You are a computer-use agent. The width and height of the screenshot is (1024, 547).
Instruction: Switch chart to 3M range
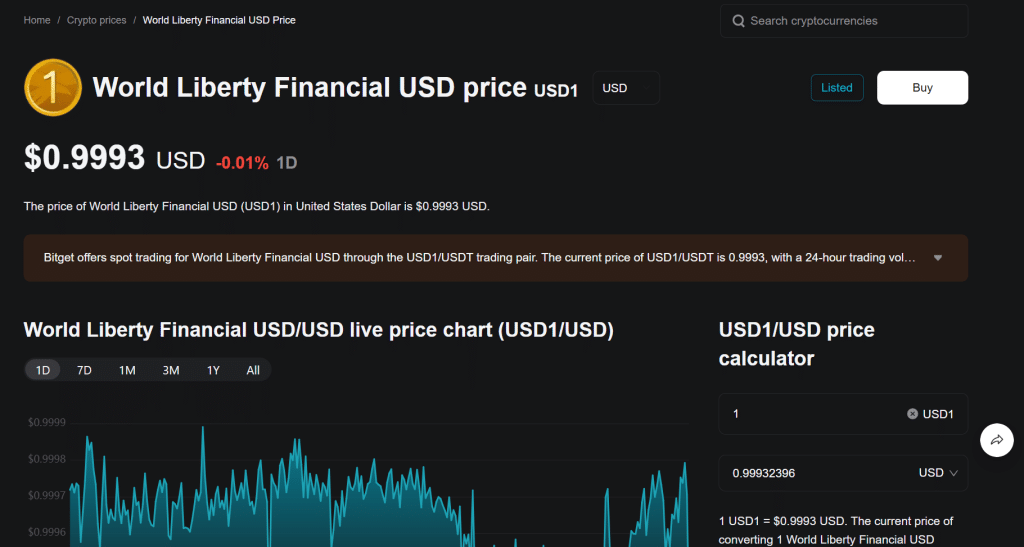(x=171, y=370)
